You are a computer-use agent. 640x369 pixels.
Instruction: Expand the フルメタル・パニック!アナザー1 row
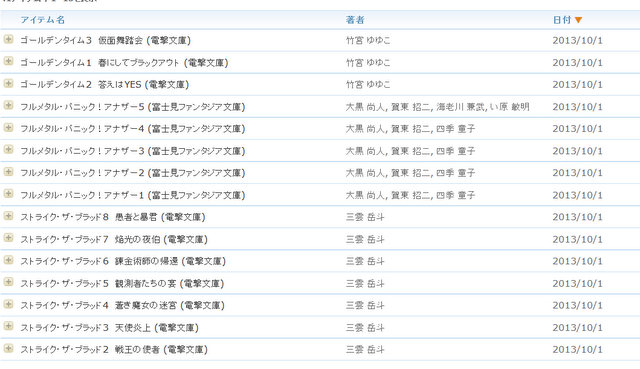(x=8, y=193)
